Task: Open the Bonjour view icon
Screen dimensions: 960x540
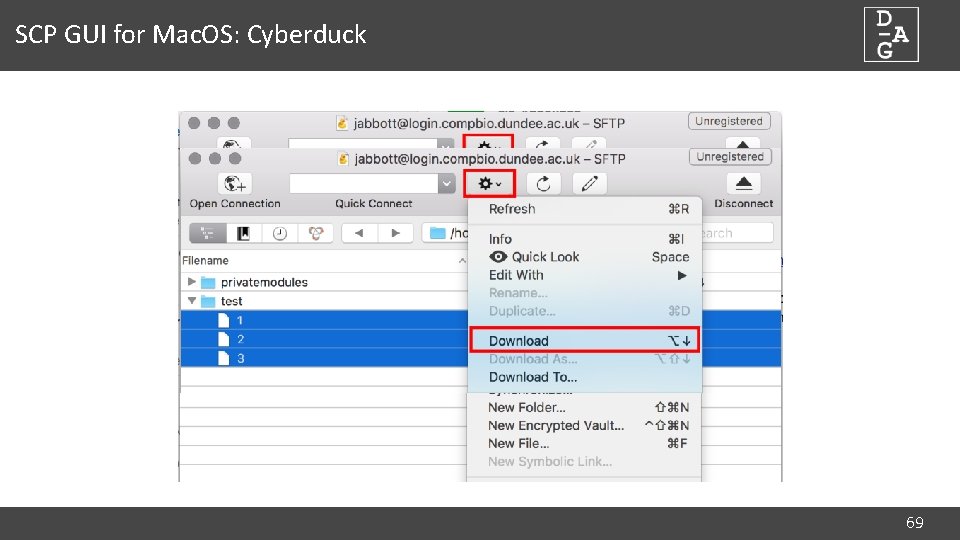Action: 315,233
